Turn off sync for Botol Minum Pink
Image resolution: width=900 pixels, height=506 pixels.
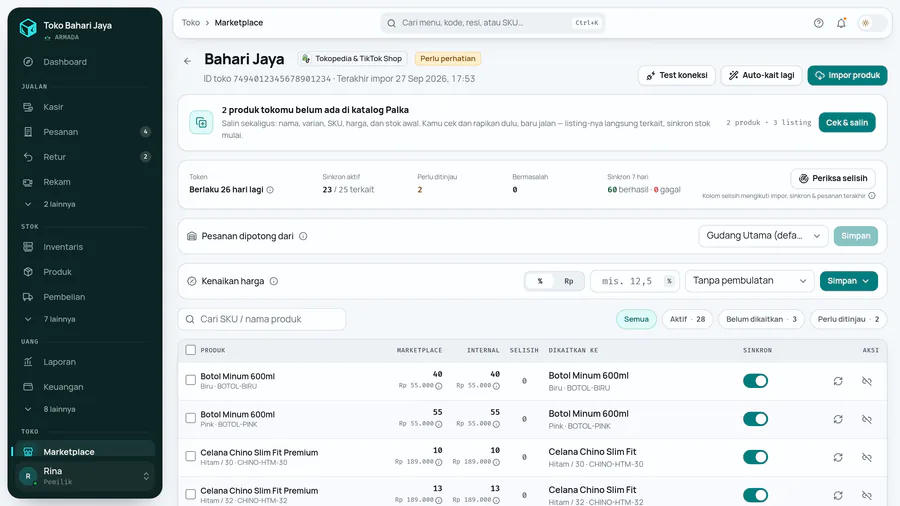[755, 419]
